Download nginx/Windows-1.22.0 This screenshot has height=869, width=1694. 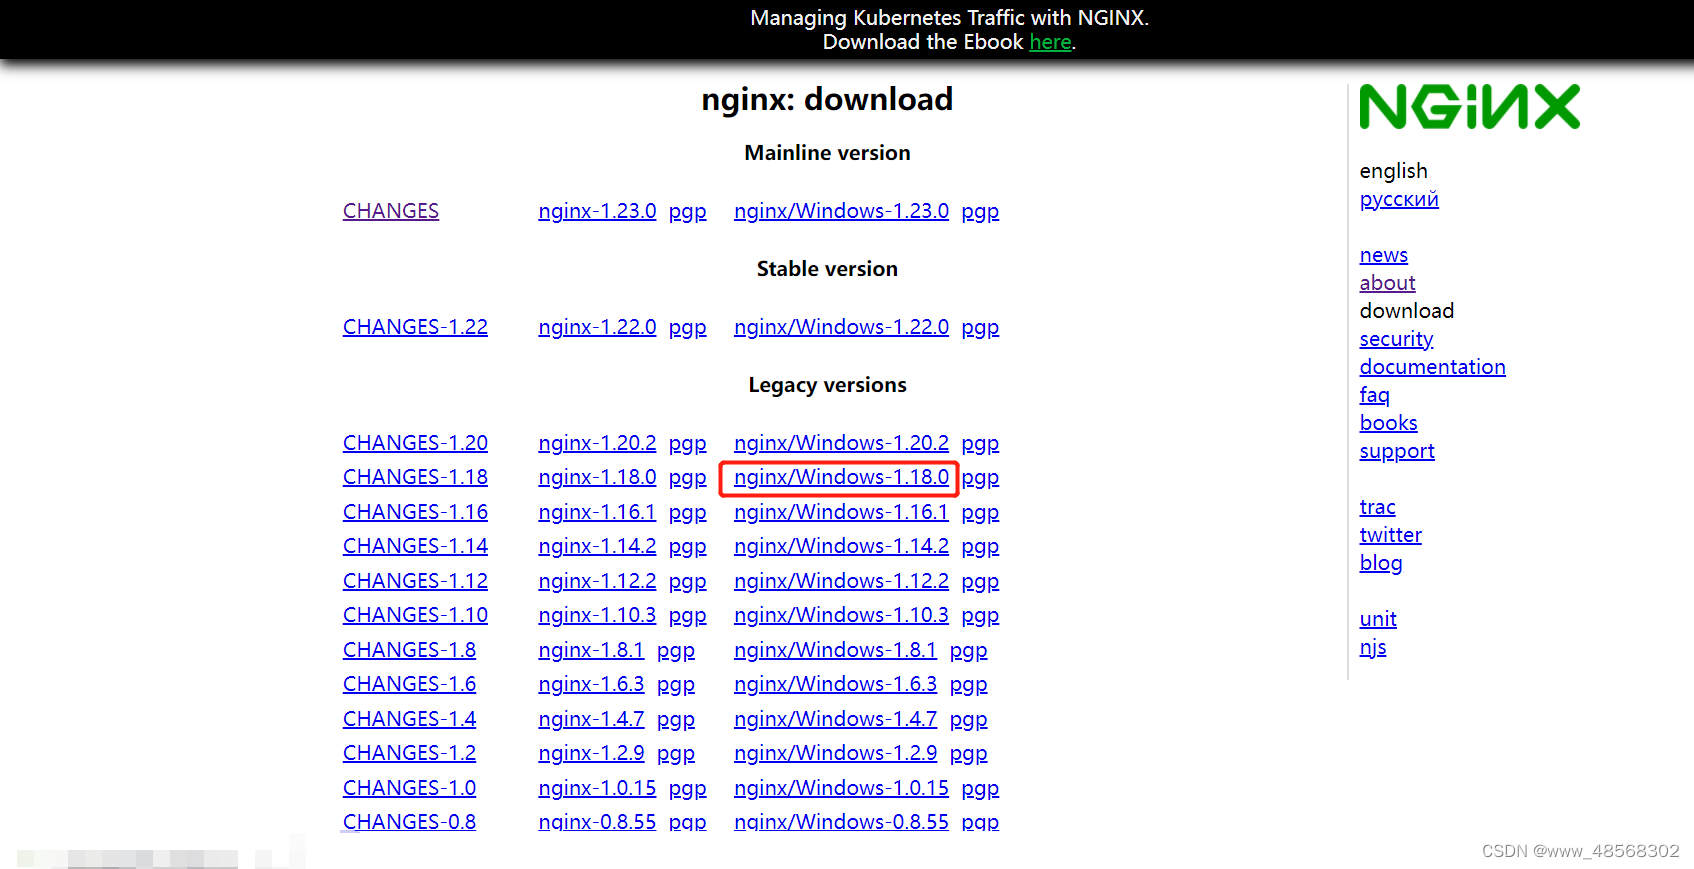[x=841, y=327]
